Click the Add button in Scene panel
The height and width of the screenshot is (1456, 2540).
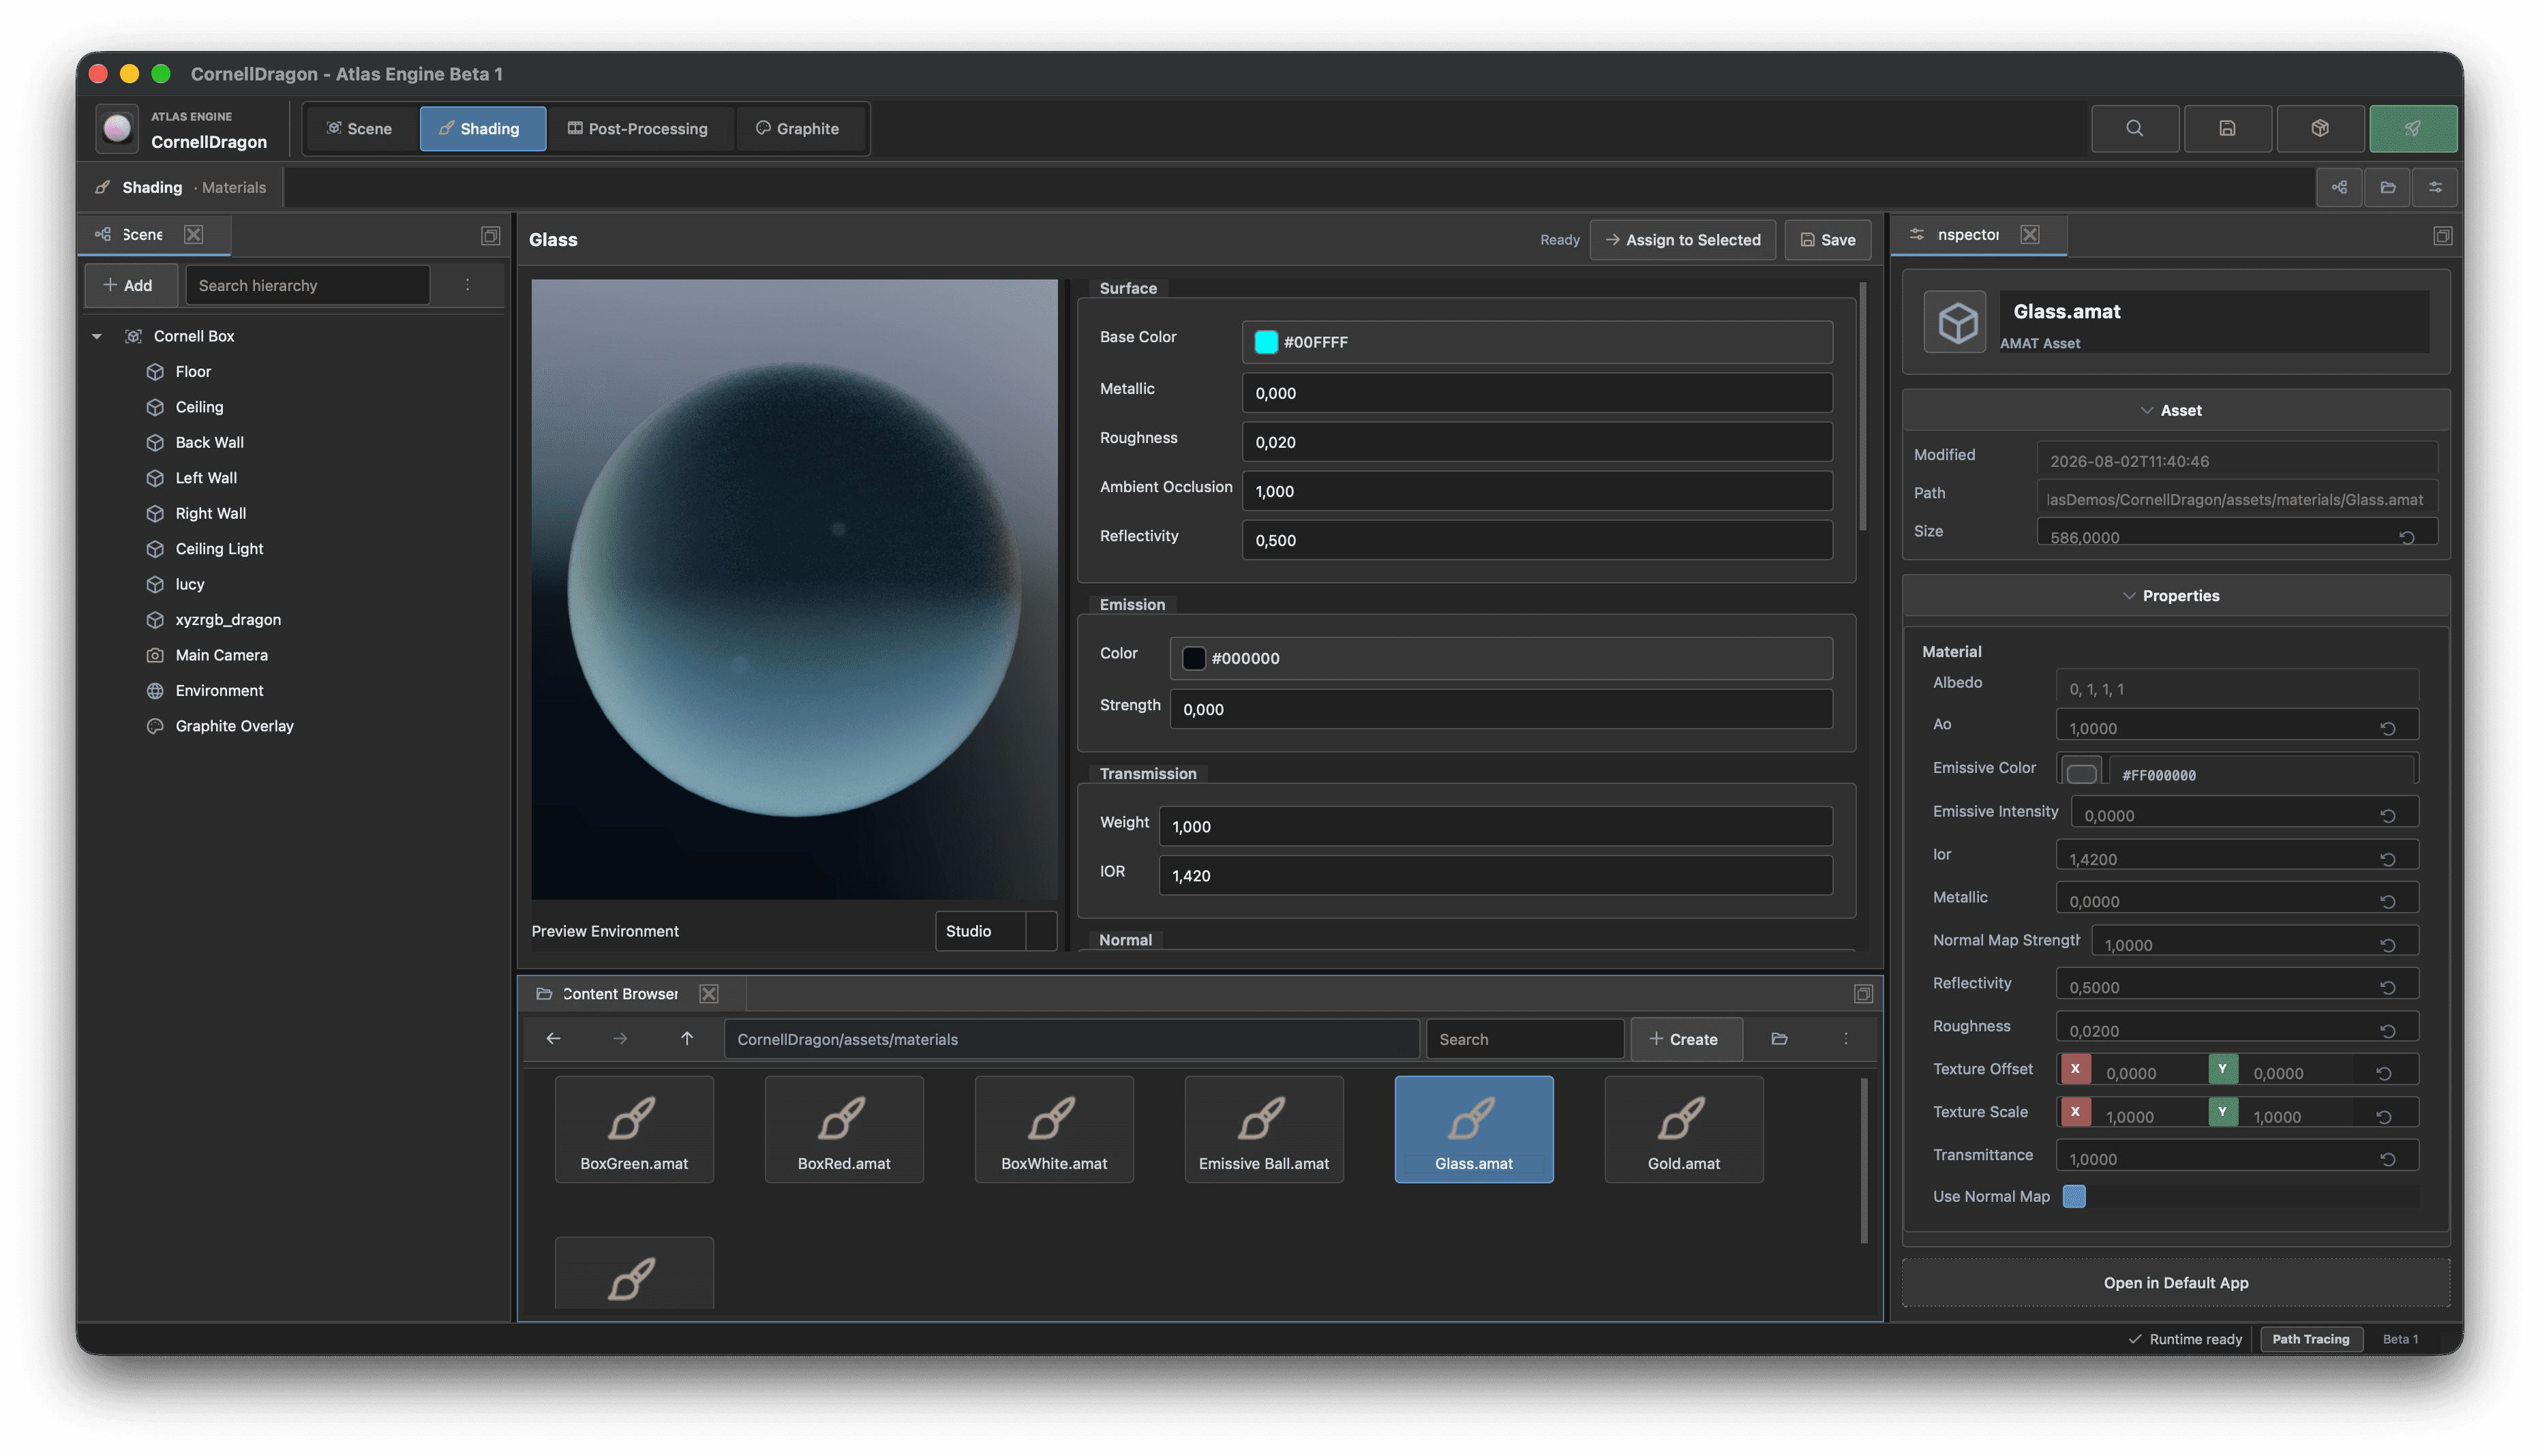click(x=130, y=285)
